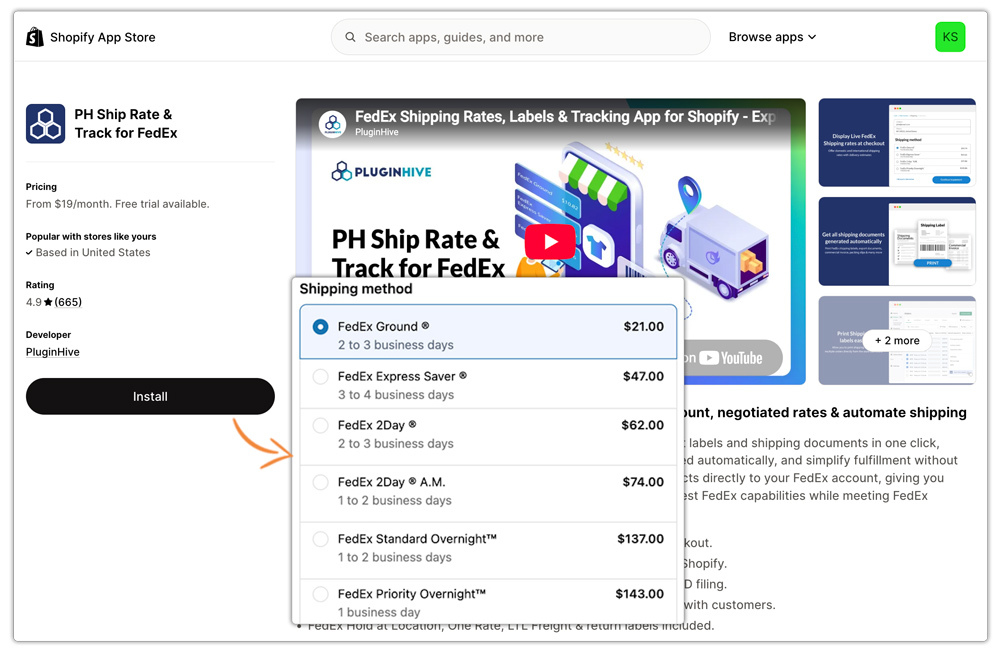
Task: Open the Display Live FedEx rates thumbnail
Action: pyautogui.click(x=897, y=142)
